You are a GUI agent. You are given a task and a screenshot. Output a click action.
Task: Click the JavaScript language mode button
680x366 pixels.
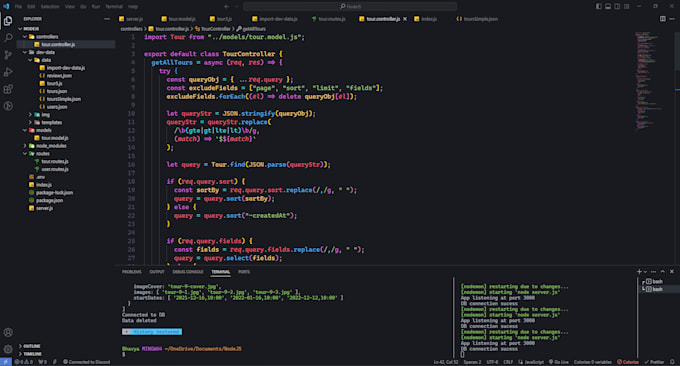click(x=531, y=362)
